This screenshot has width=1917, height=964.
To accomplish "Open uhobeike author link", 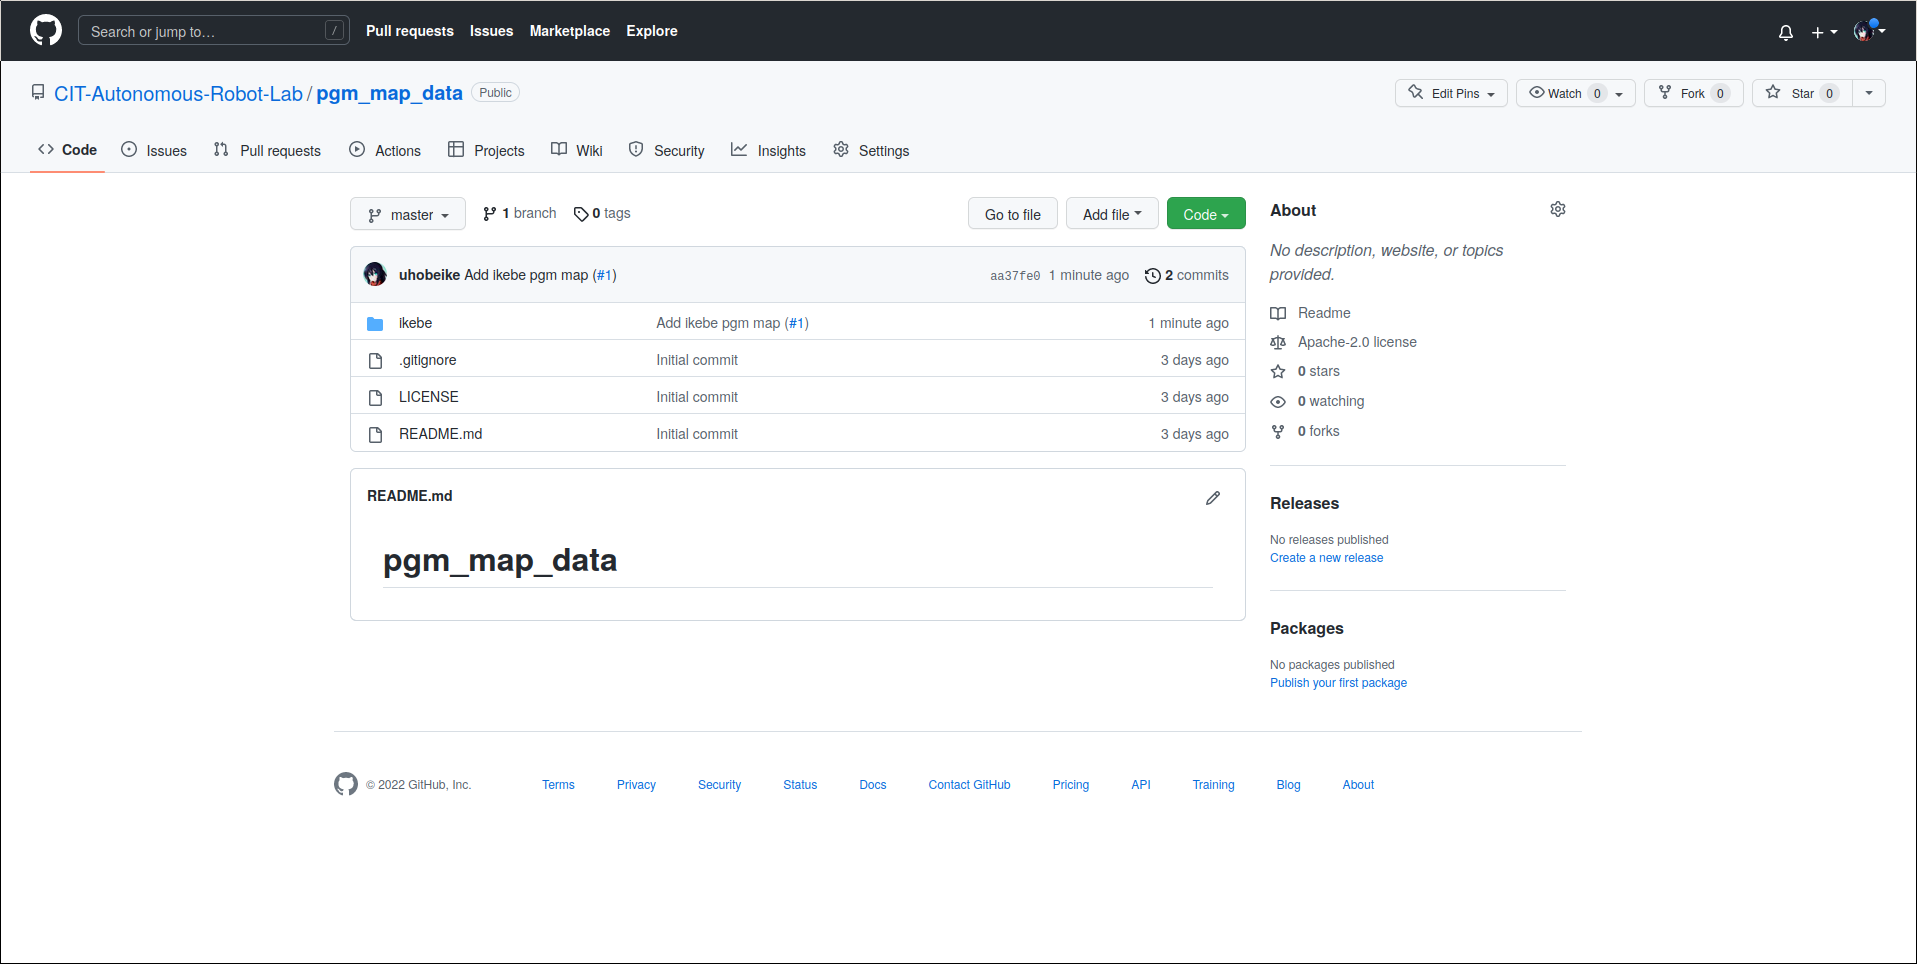I will pos(429,275).
